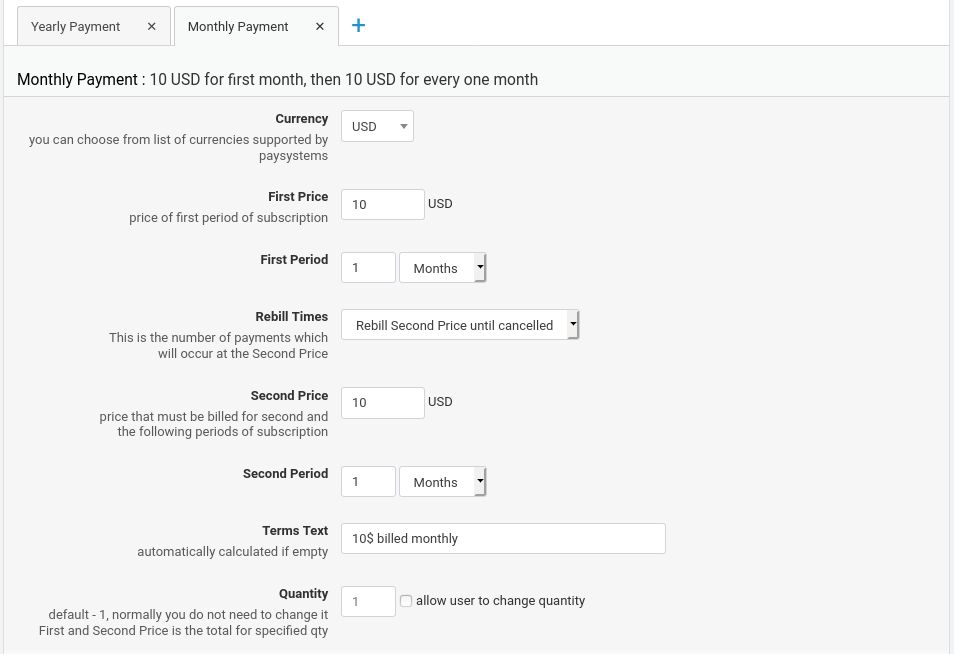954x654 pixels.
Task: Click the Quantity input field
Action: (368, 601)
